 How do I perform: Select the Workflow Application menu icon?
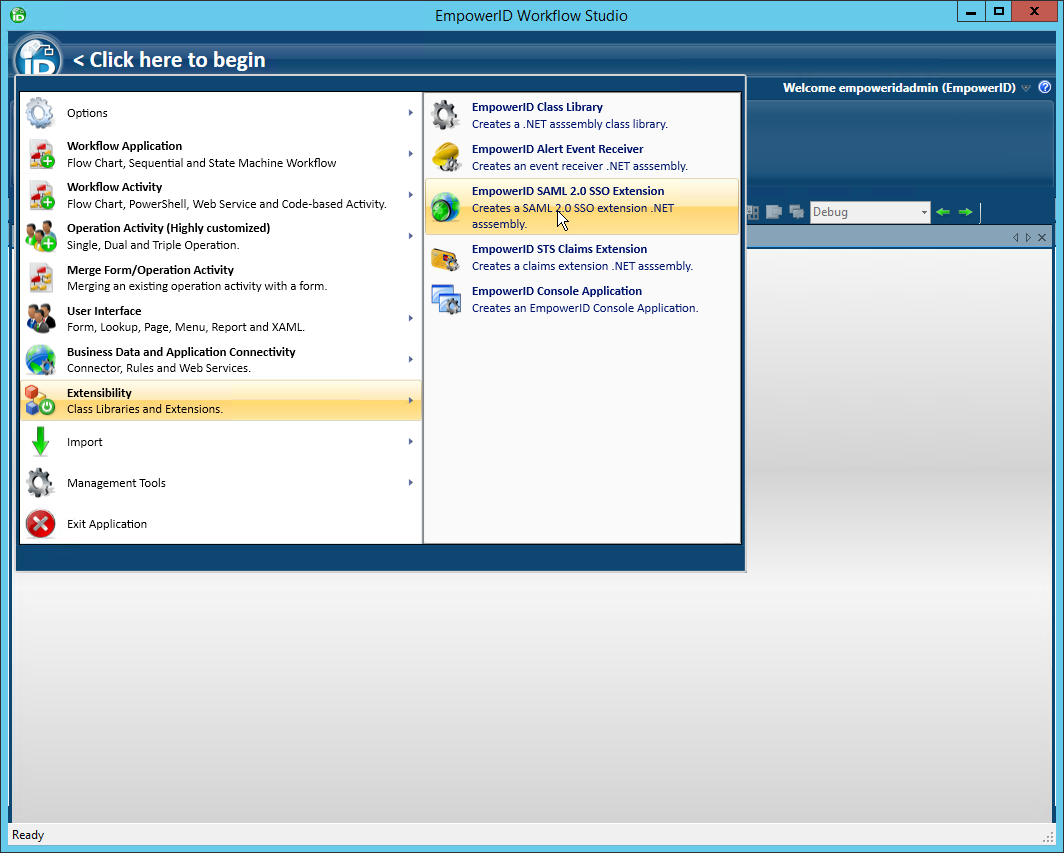[40, 152]
